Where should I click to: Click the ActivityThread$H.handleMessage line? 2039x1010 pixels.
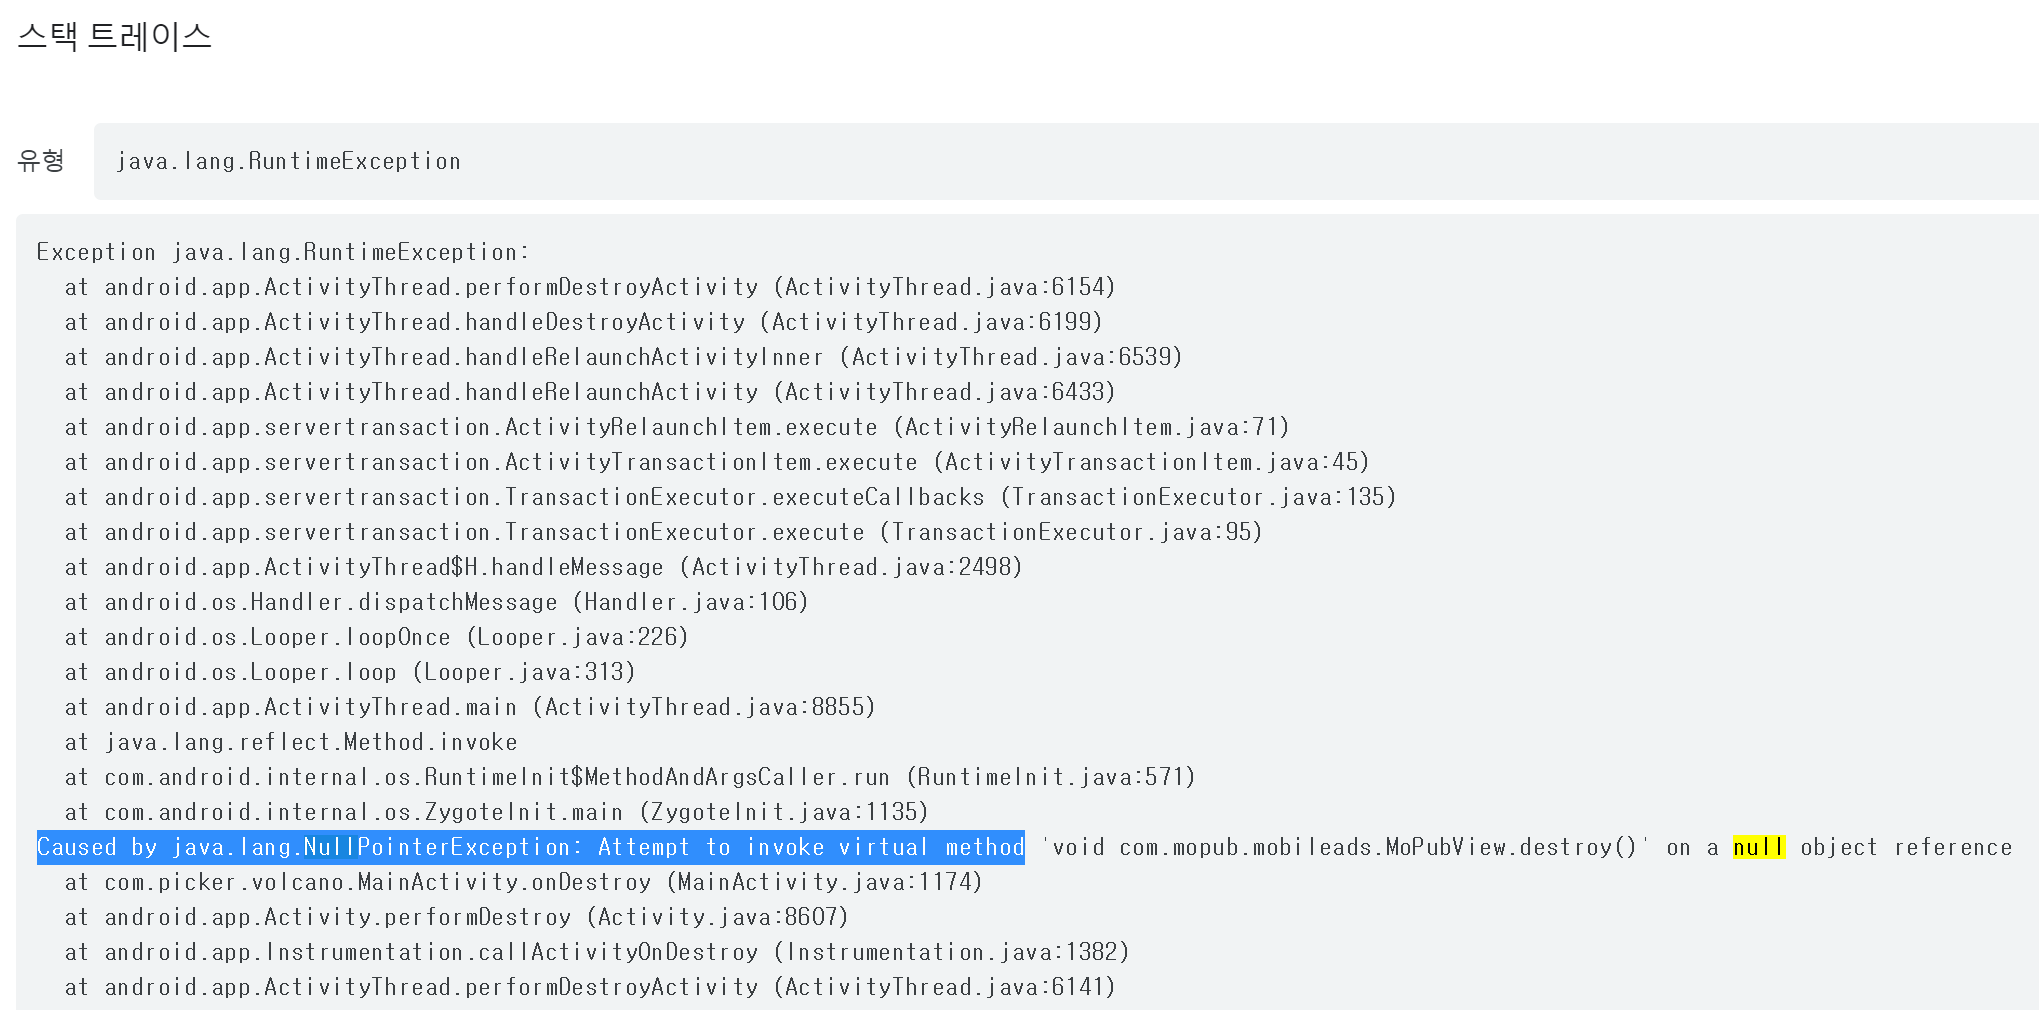pos(543,567)
